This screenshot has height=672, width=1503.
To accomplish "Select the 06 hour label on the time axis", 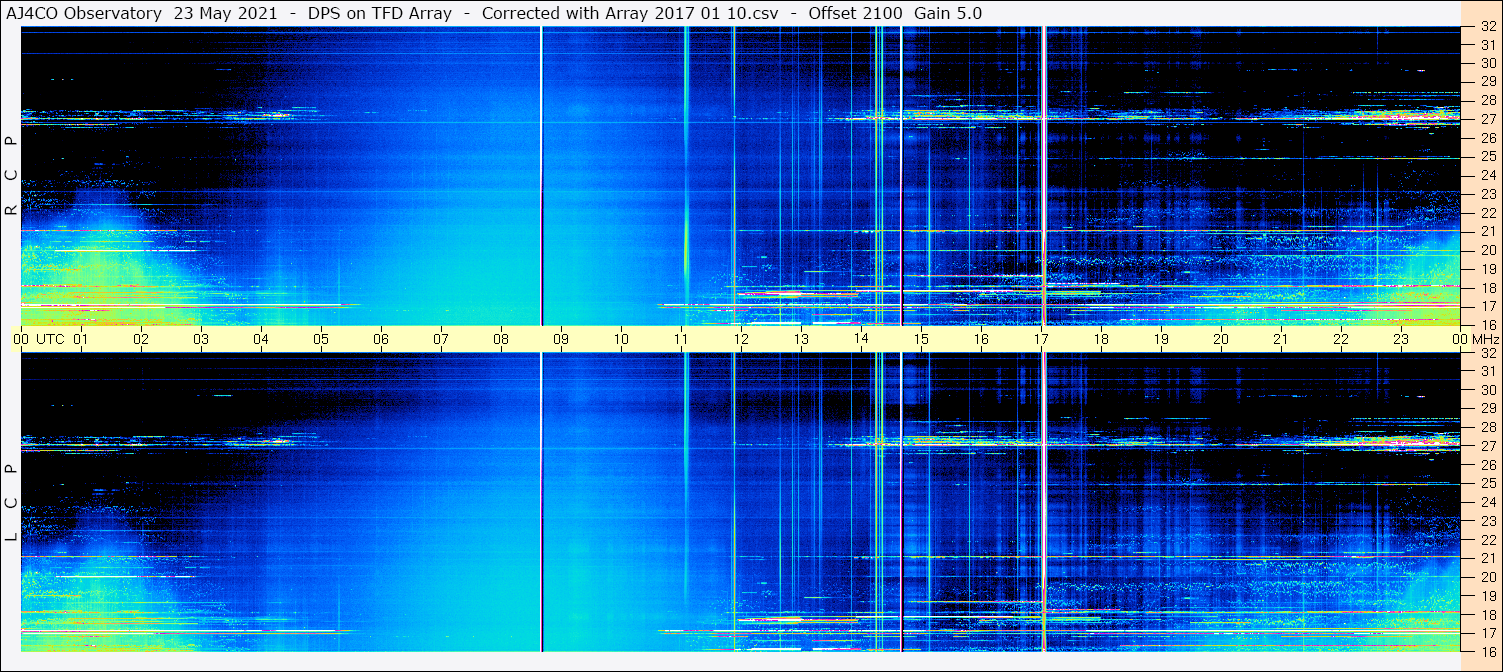I will [x=381, y=339].
